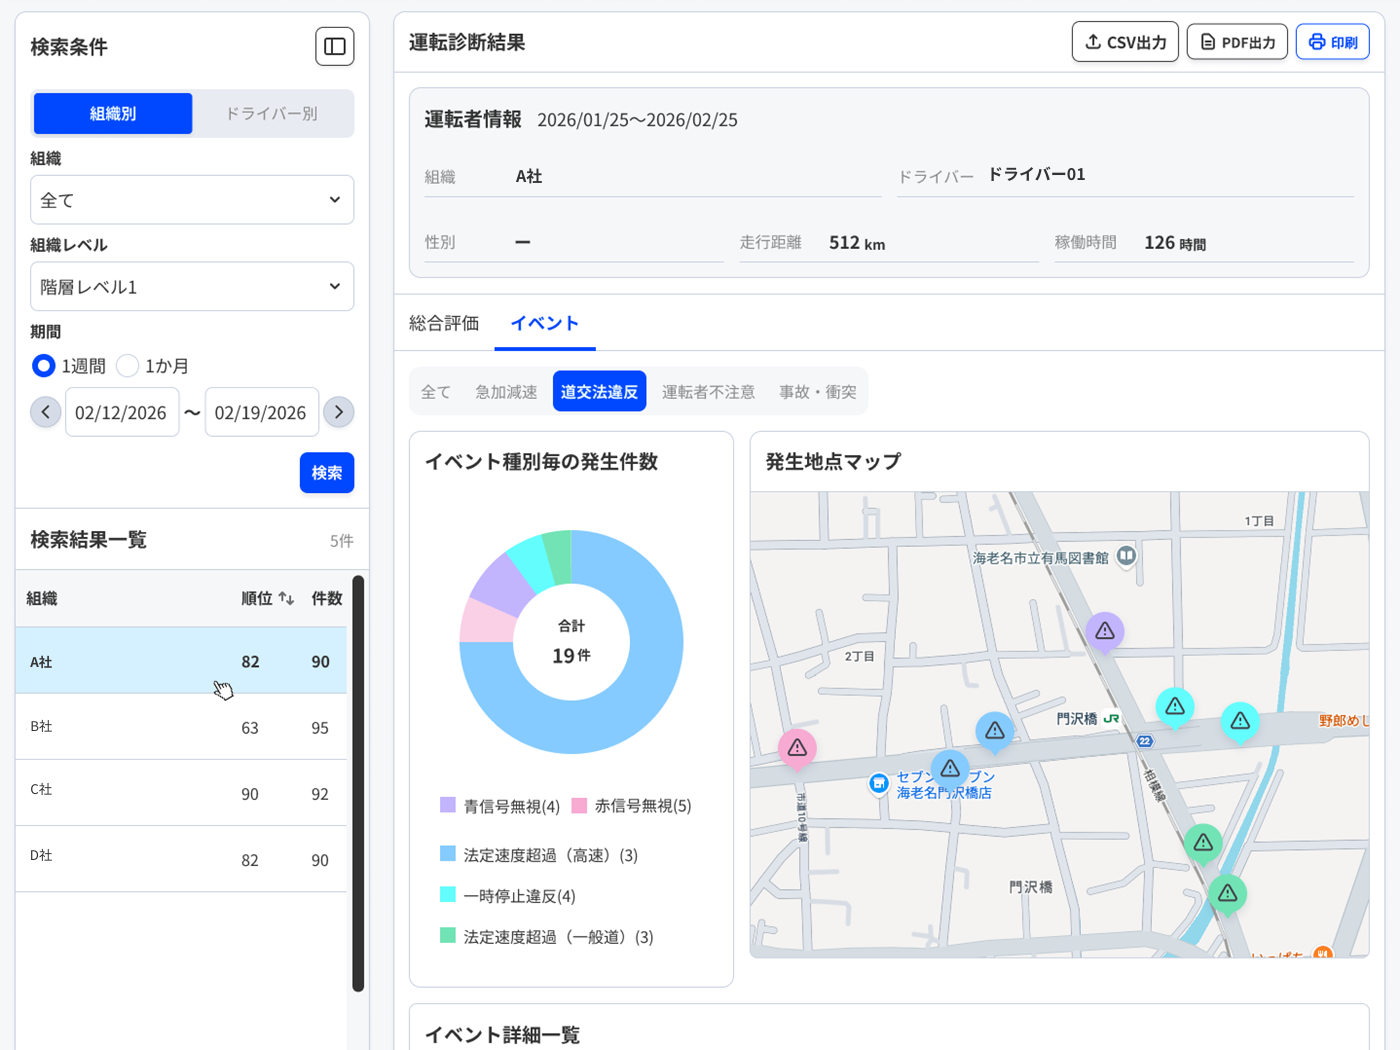Click the end date field 02/19/2026
Image resolution: width=1400 pixels, height=1050 pixels.
click(x=262, y=412)
